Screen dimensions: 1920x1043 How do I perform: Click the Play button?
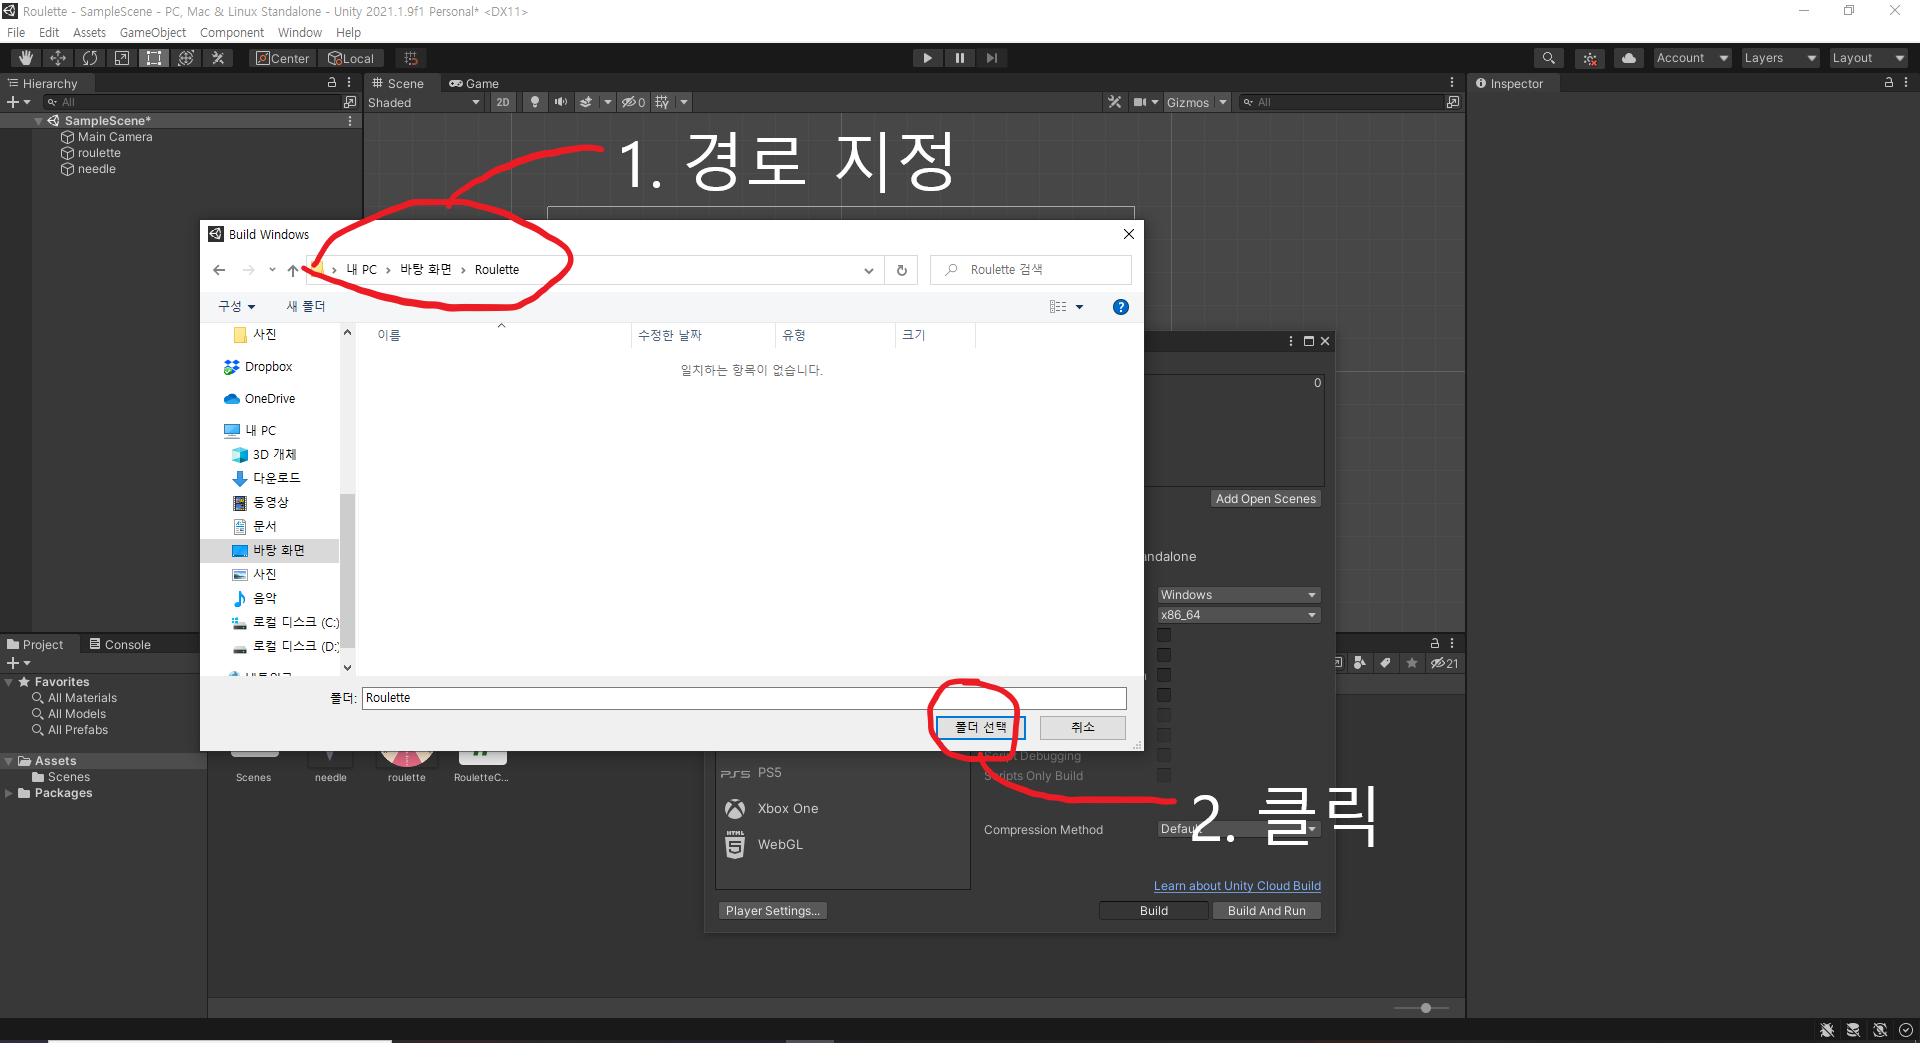(928, 58)
